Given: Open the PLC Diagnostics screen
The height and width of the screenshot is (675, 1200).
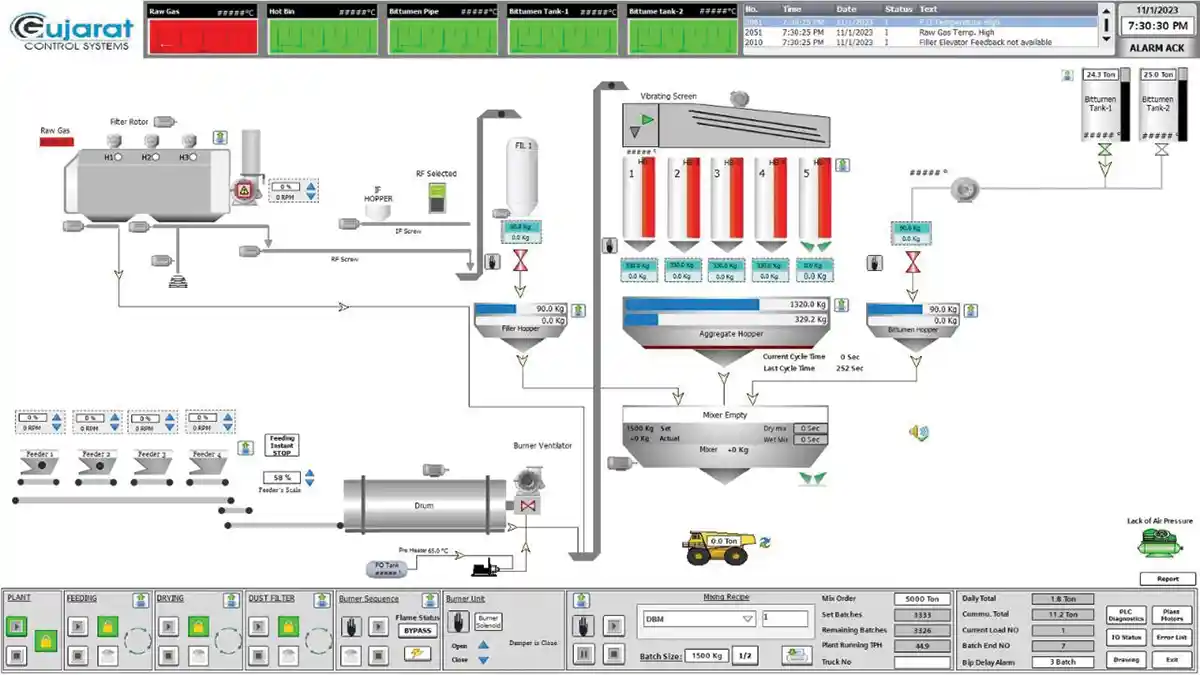Looking at the screenshot, I should coord(1125,616).
